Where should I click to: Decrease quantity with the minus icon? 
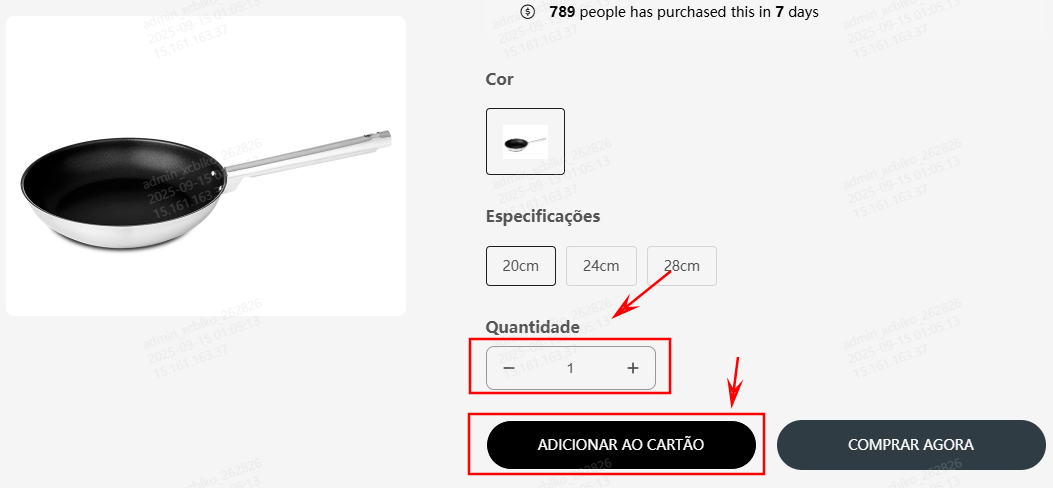[509, 368]
